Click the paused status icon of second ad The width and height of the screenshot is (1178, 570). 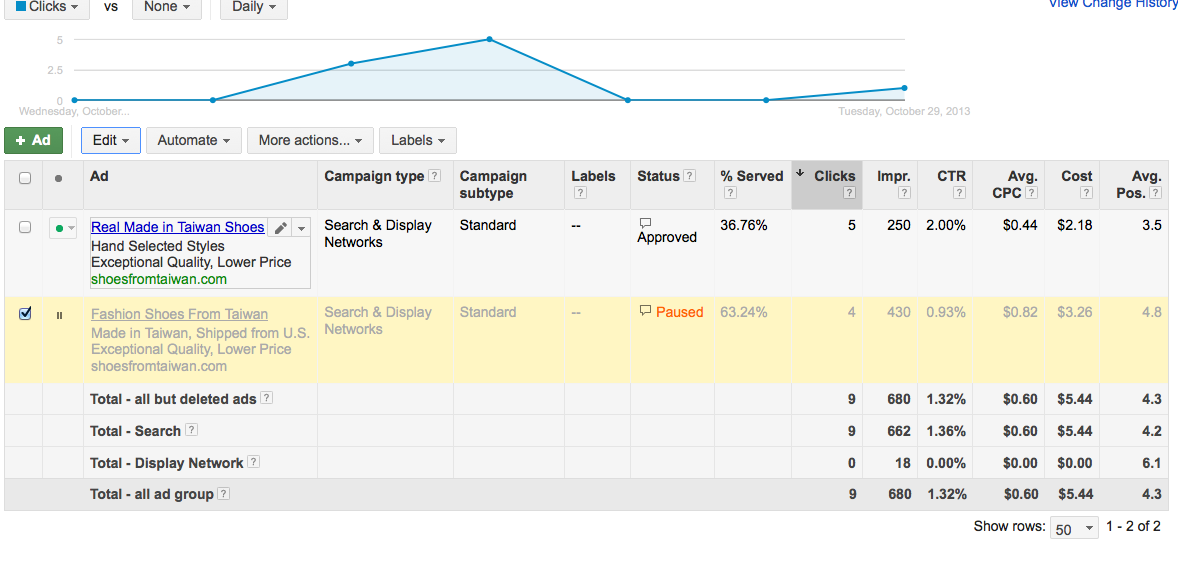(x=59, y=315)
